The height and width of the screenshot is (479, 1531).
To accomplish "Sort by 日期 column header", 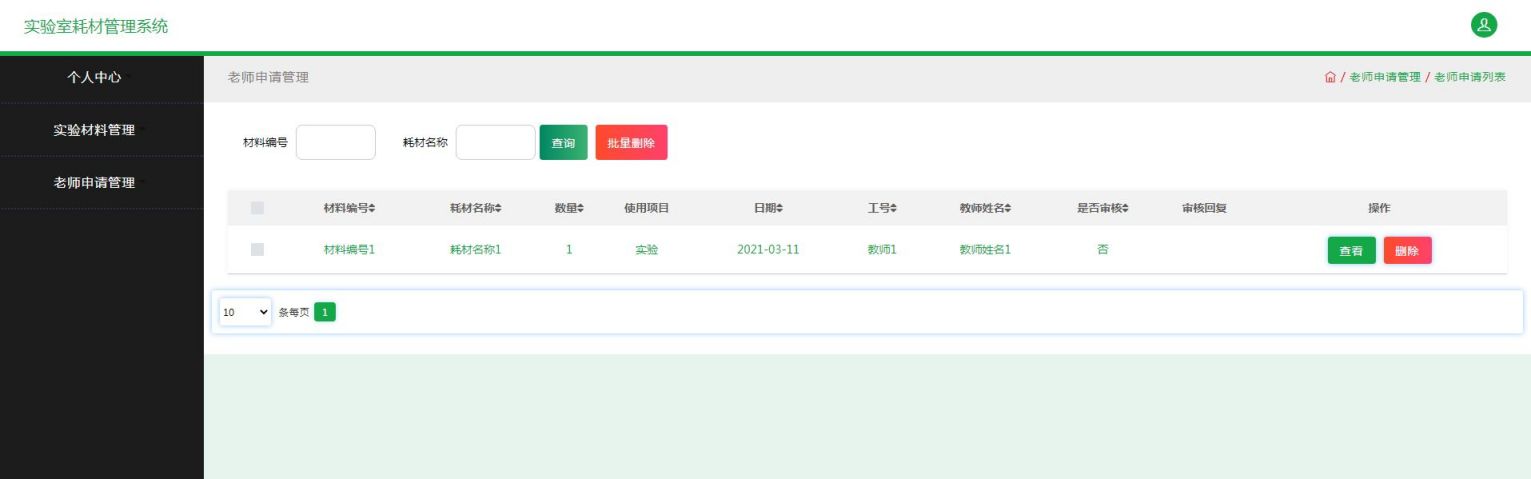I will click(768, 208).
